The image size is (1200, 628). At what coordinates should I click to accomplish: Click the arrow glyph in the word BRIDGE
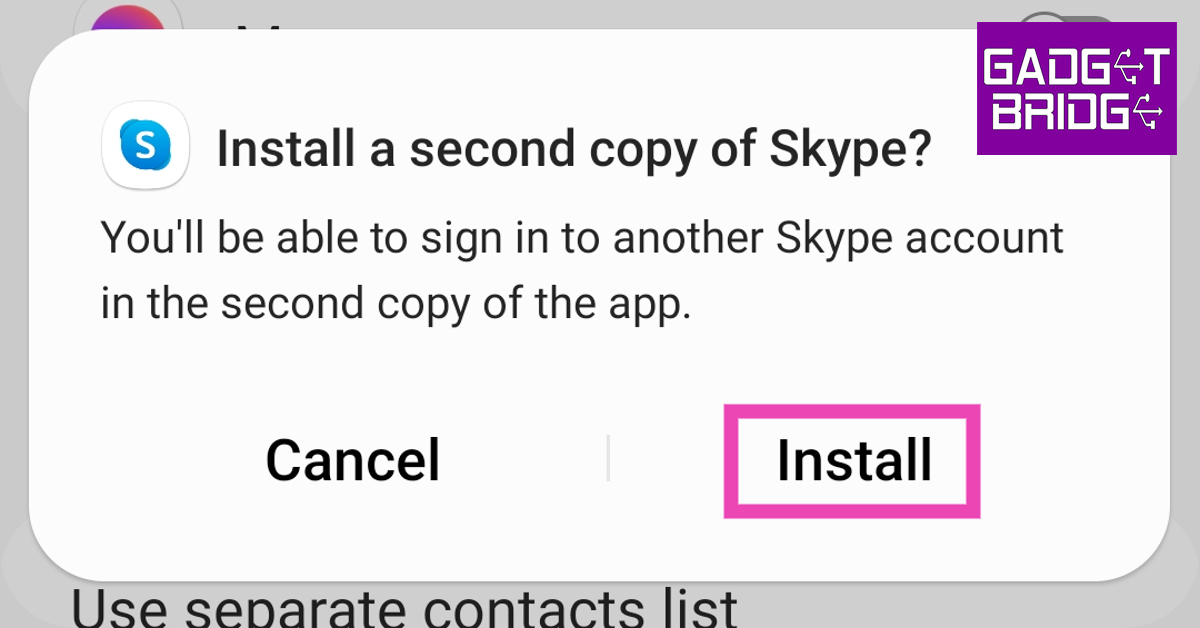[1150, 112]
